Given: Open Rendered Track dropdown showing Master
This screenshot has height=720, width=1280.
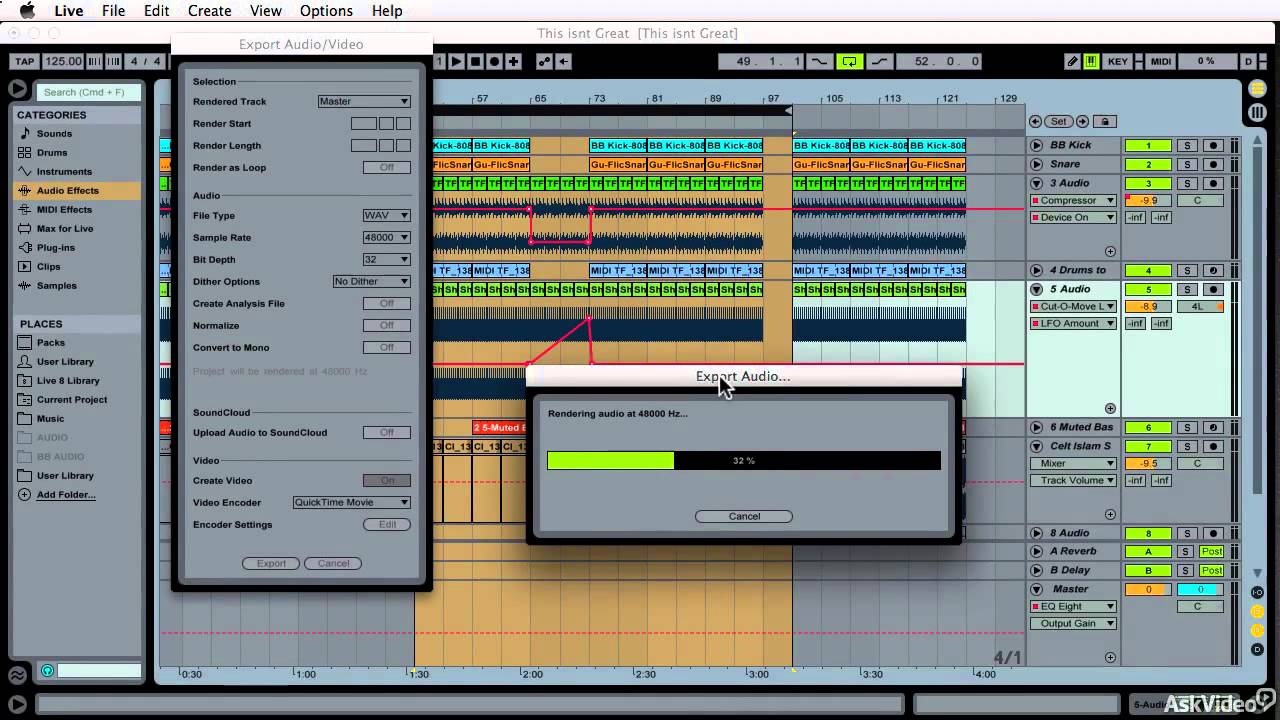Looking at the screenshot, I should point(364,101).
